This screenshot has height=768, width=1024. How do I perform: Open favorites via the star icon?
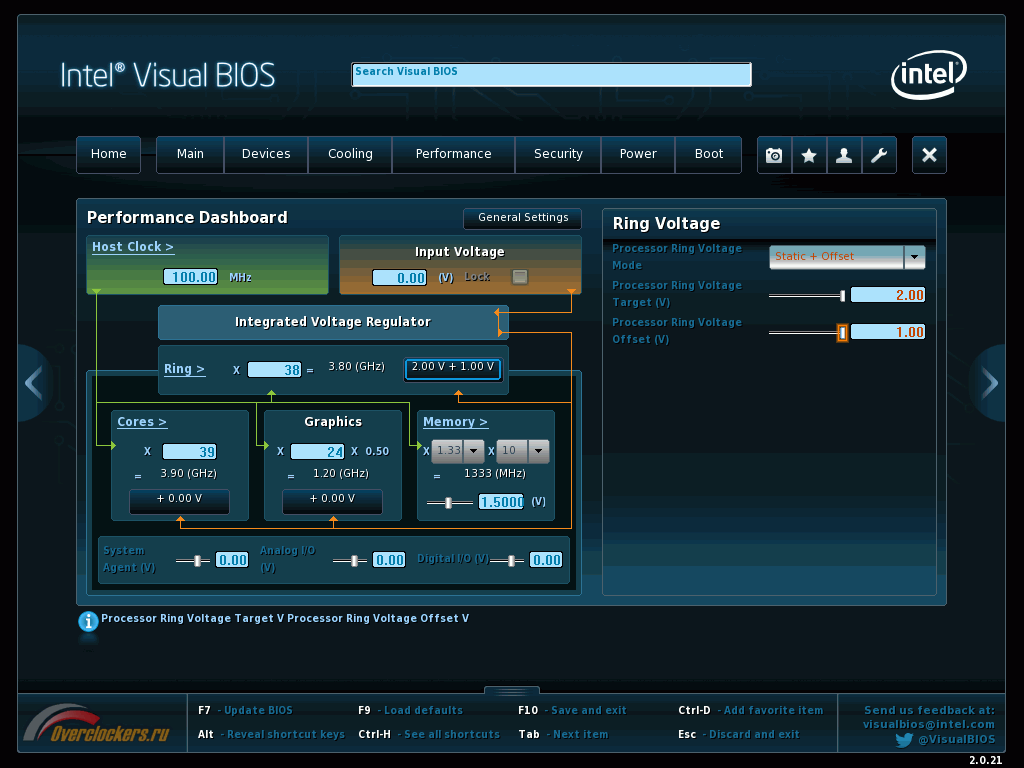pos(809,155)
